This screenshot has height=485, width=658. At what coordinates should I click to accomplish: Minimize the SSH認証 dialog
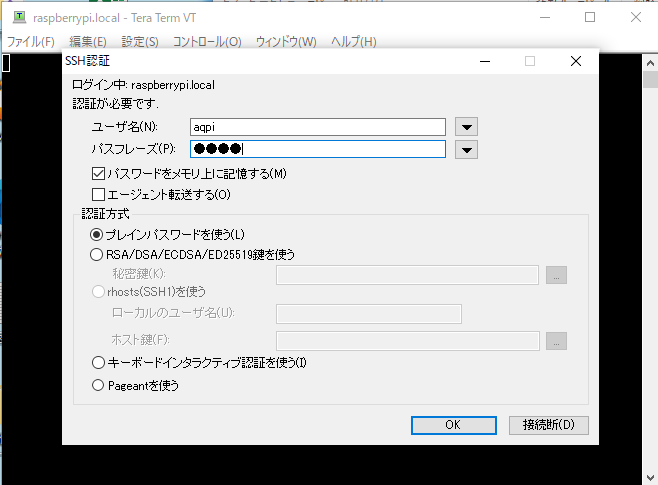click(x=485, y=61)
